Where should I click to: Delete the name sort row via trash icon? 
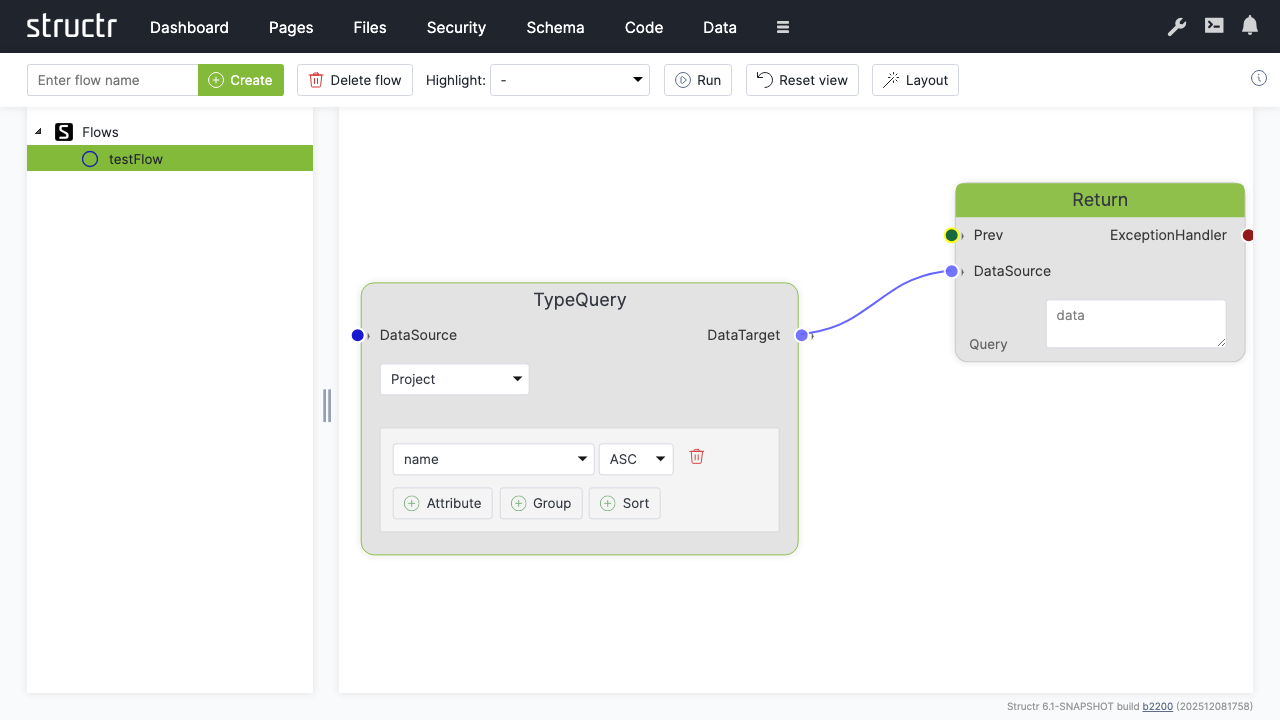point(697,457)
